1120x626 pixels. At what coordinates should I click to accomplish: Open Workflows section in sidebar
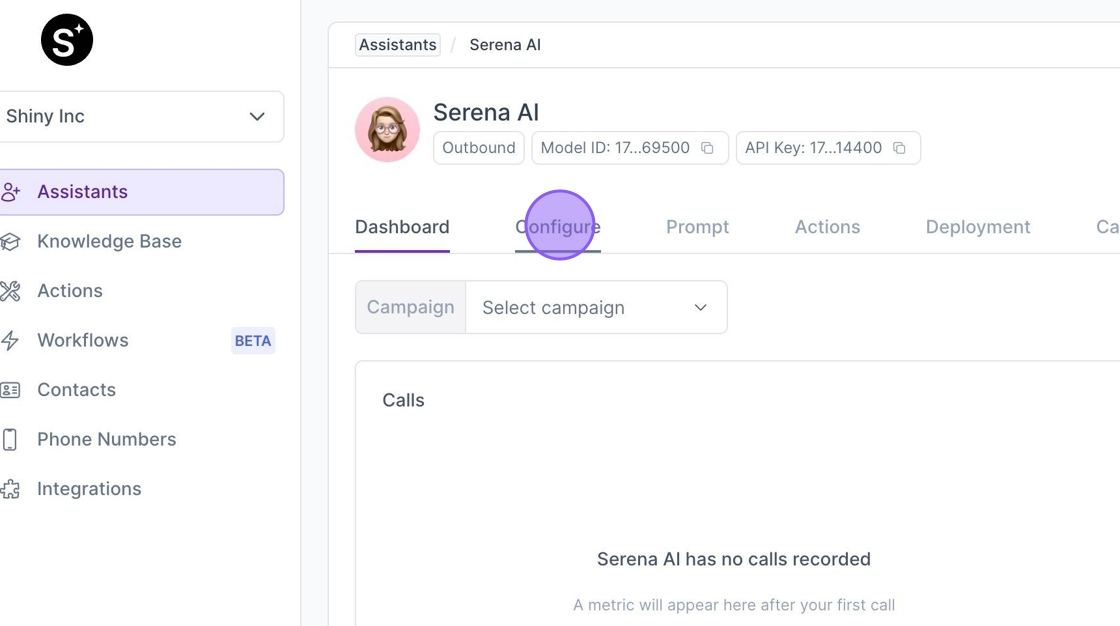click(83, 340)
